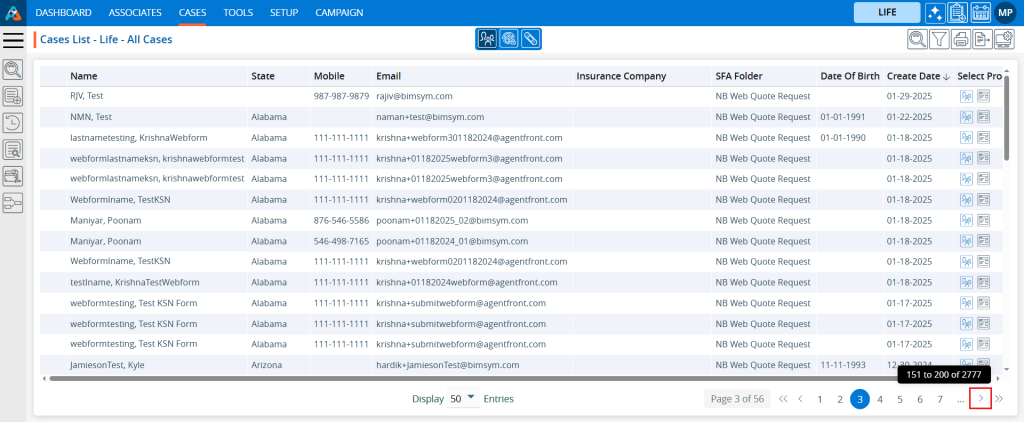
Task: Open the hamburger menu icon
Action: (x=13, y=39)
